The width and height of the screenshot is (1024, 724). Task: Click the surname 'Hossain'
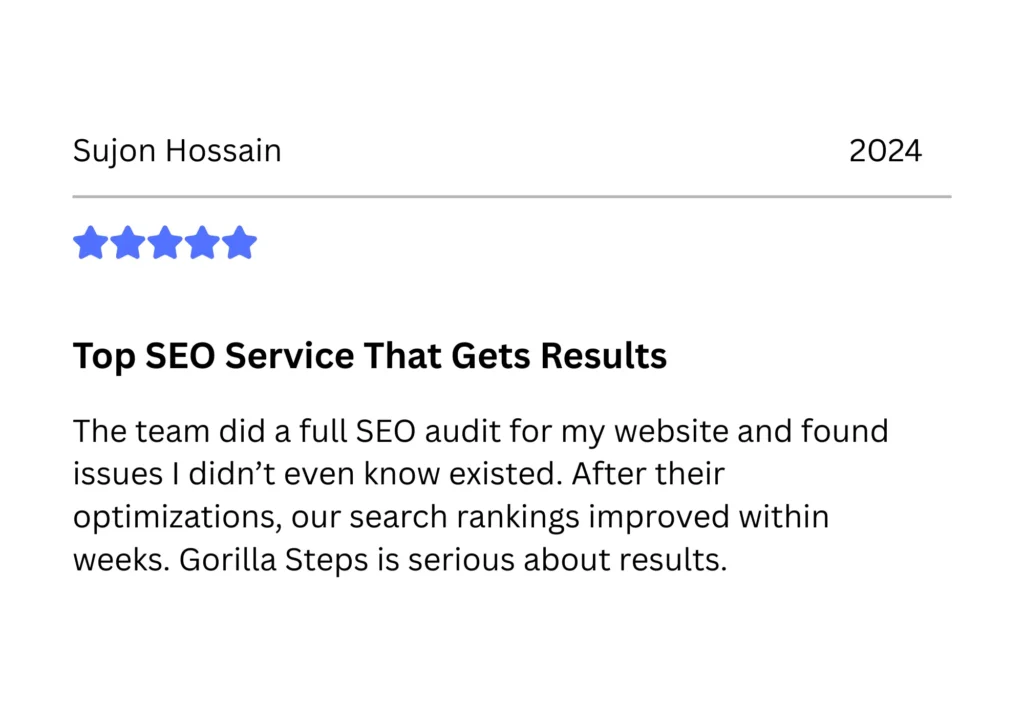(223, 151)
